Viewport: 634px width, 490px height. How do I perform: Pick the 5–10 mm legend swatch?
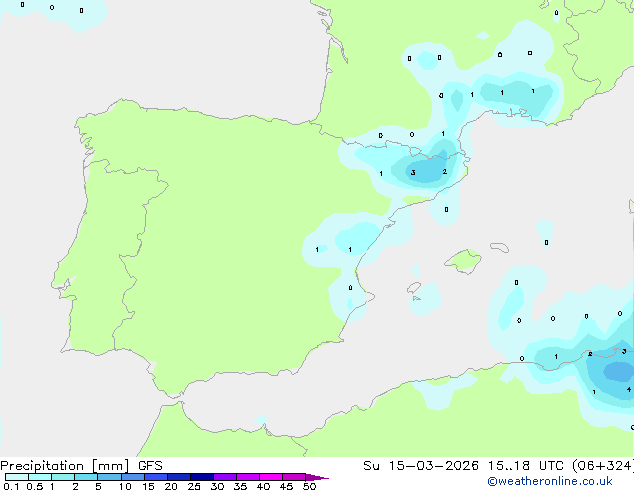coord(109,477)
